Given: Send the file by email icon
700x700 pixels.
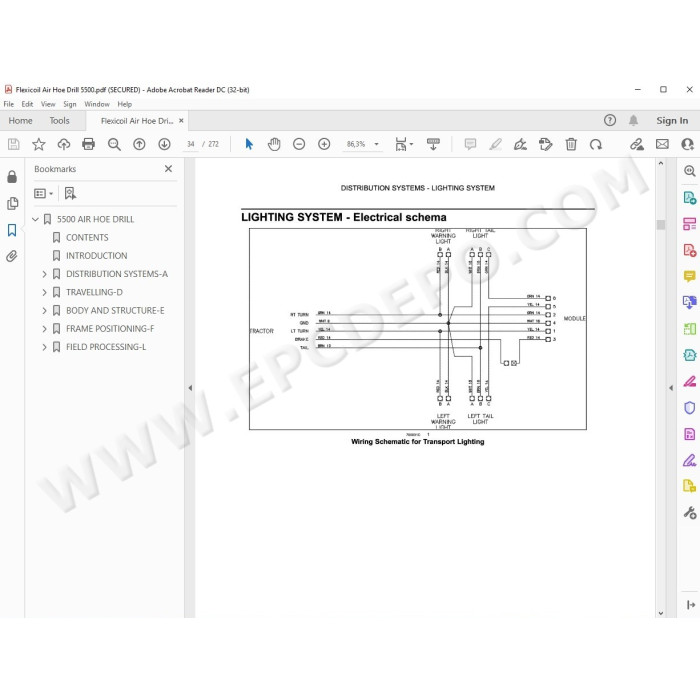Looking at the screenshot, I should point(662,144).
